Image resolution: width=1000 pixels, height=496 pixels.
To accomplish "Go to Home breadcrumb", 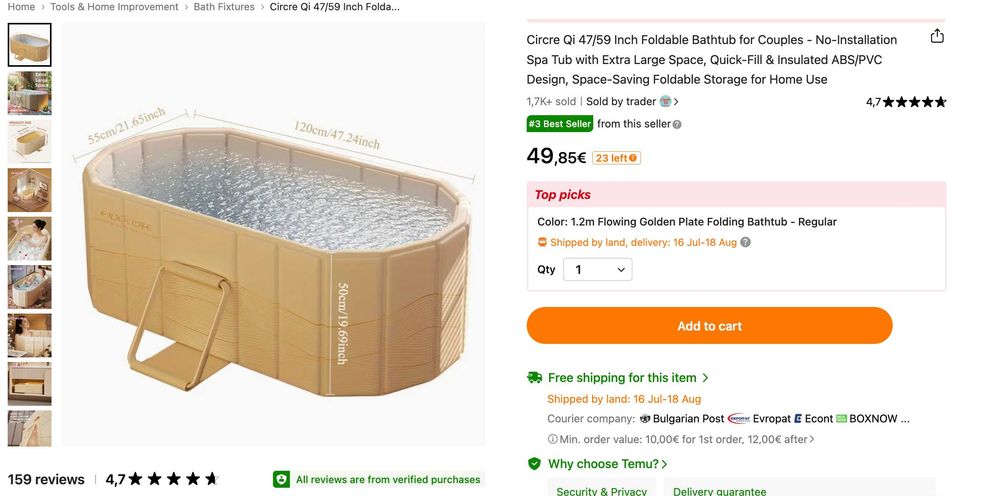I will [x=21, y=7].
